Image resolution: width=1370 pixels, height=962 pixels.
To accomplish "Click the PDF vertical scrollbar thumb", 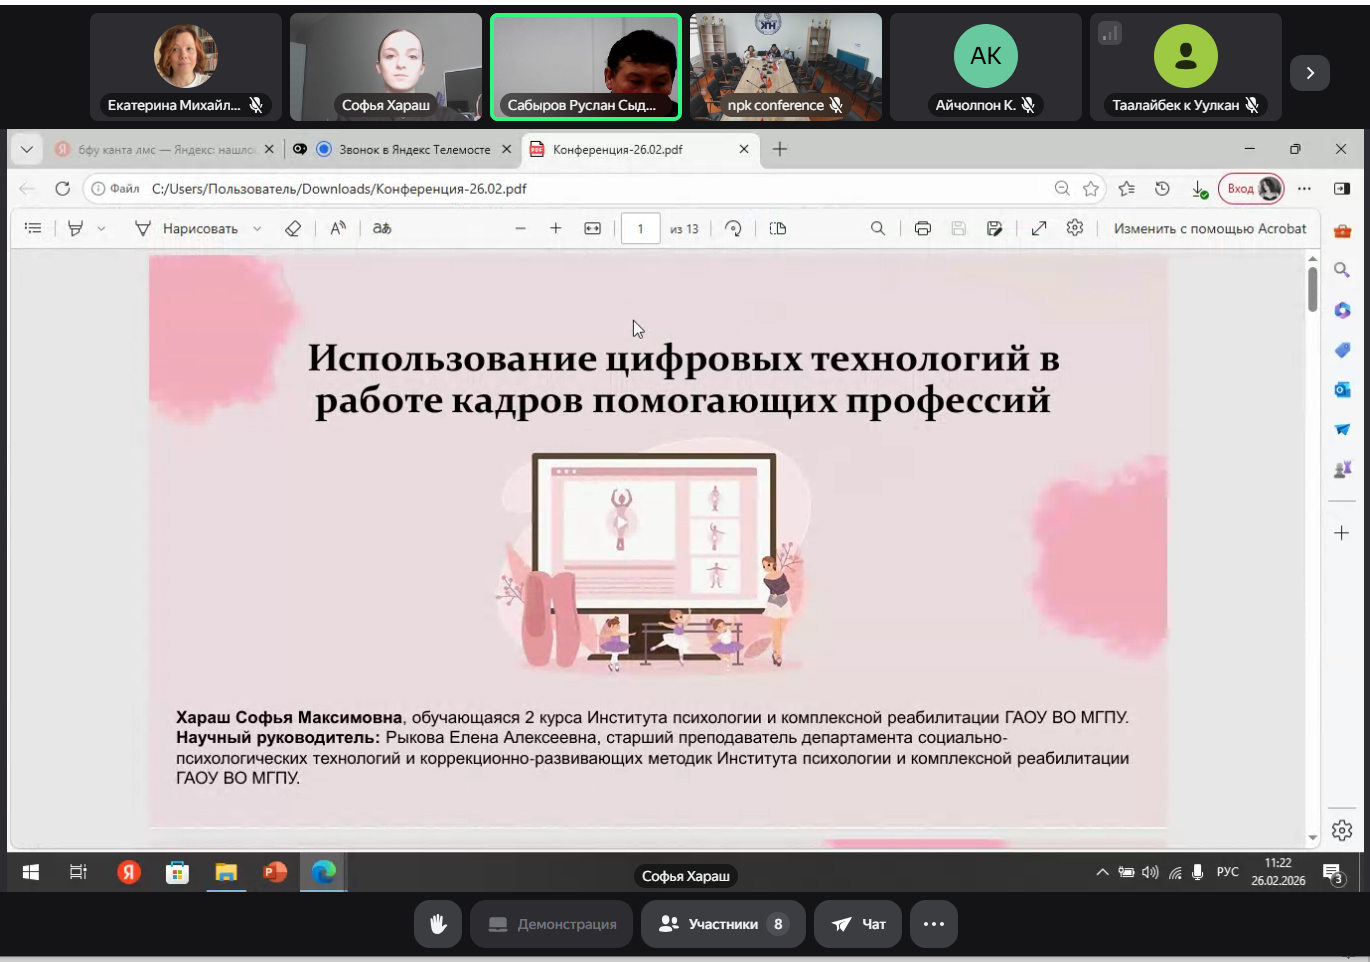I will pos(1312,289).
